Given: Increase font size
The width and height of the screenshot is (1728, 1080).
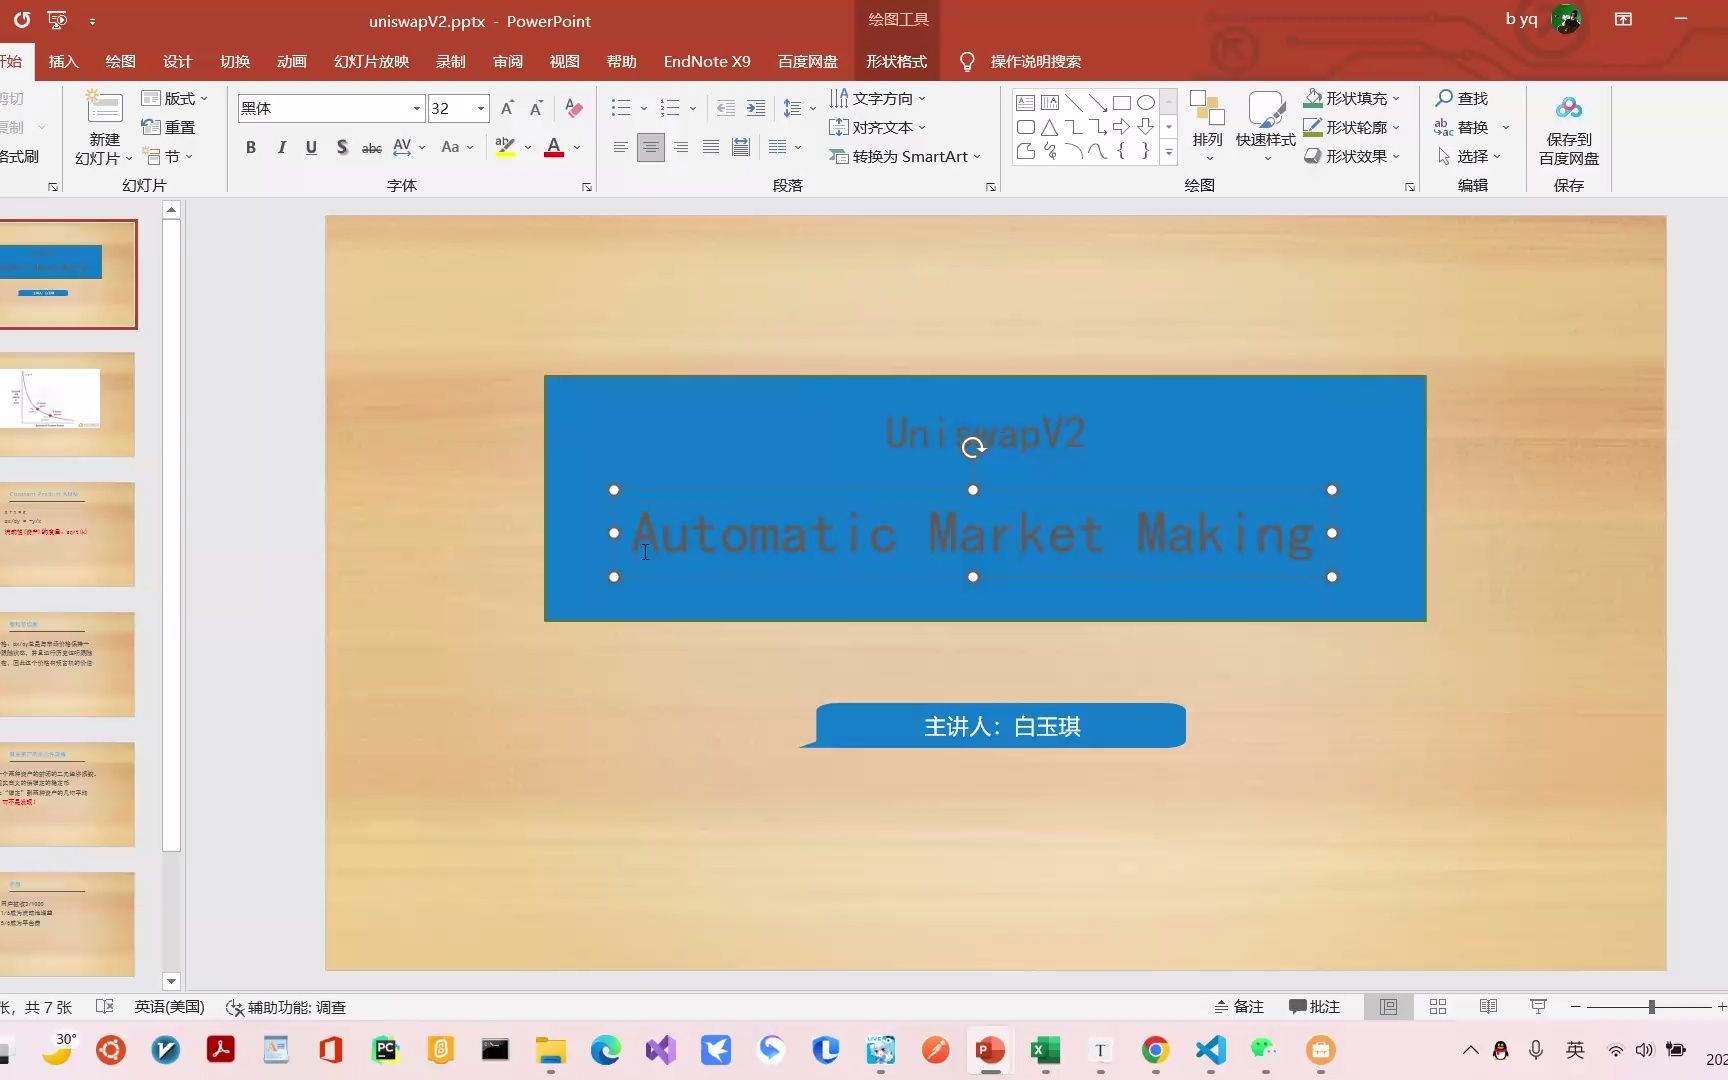Looking at the screenshot, I should pyautogui.click(x=507, y=108).
